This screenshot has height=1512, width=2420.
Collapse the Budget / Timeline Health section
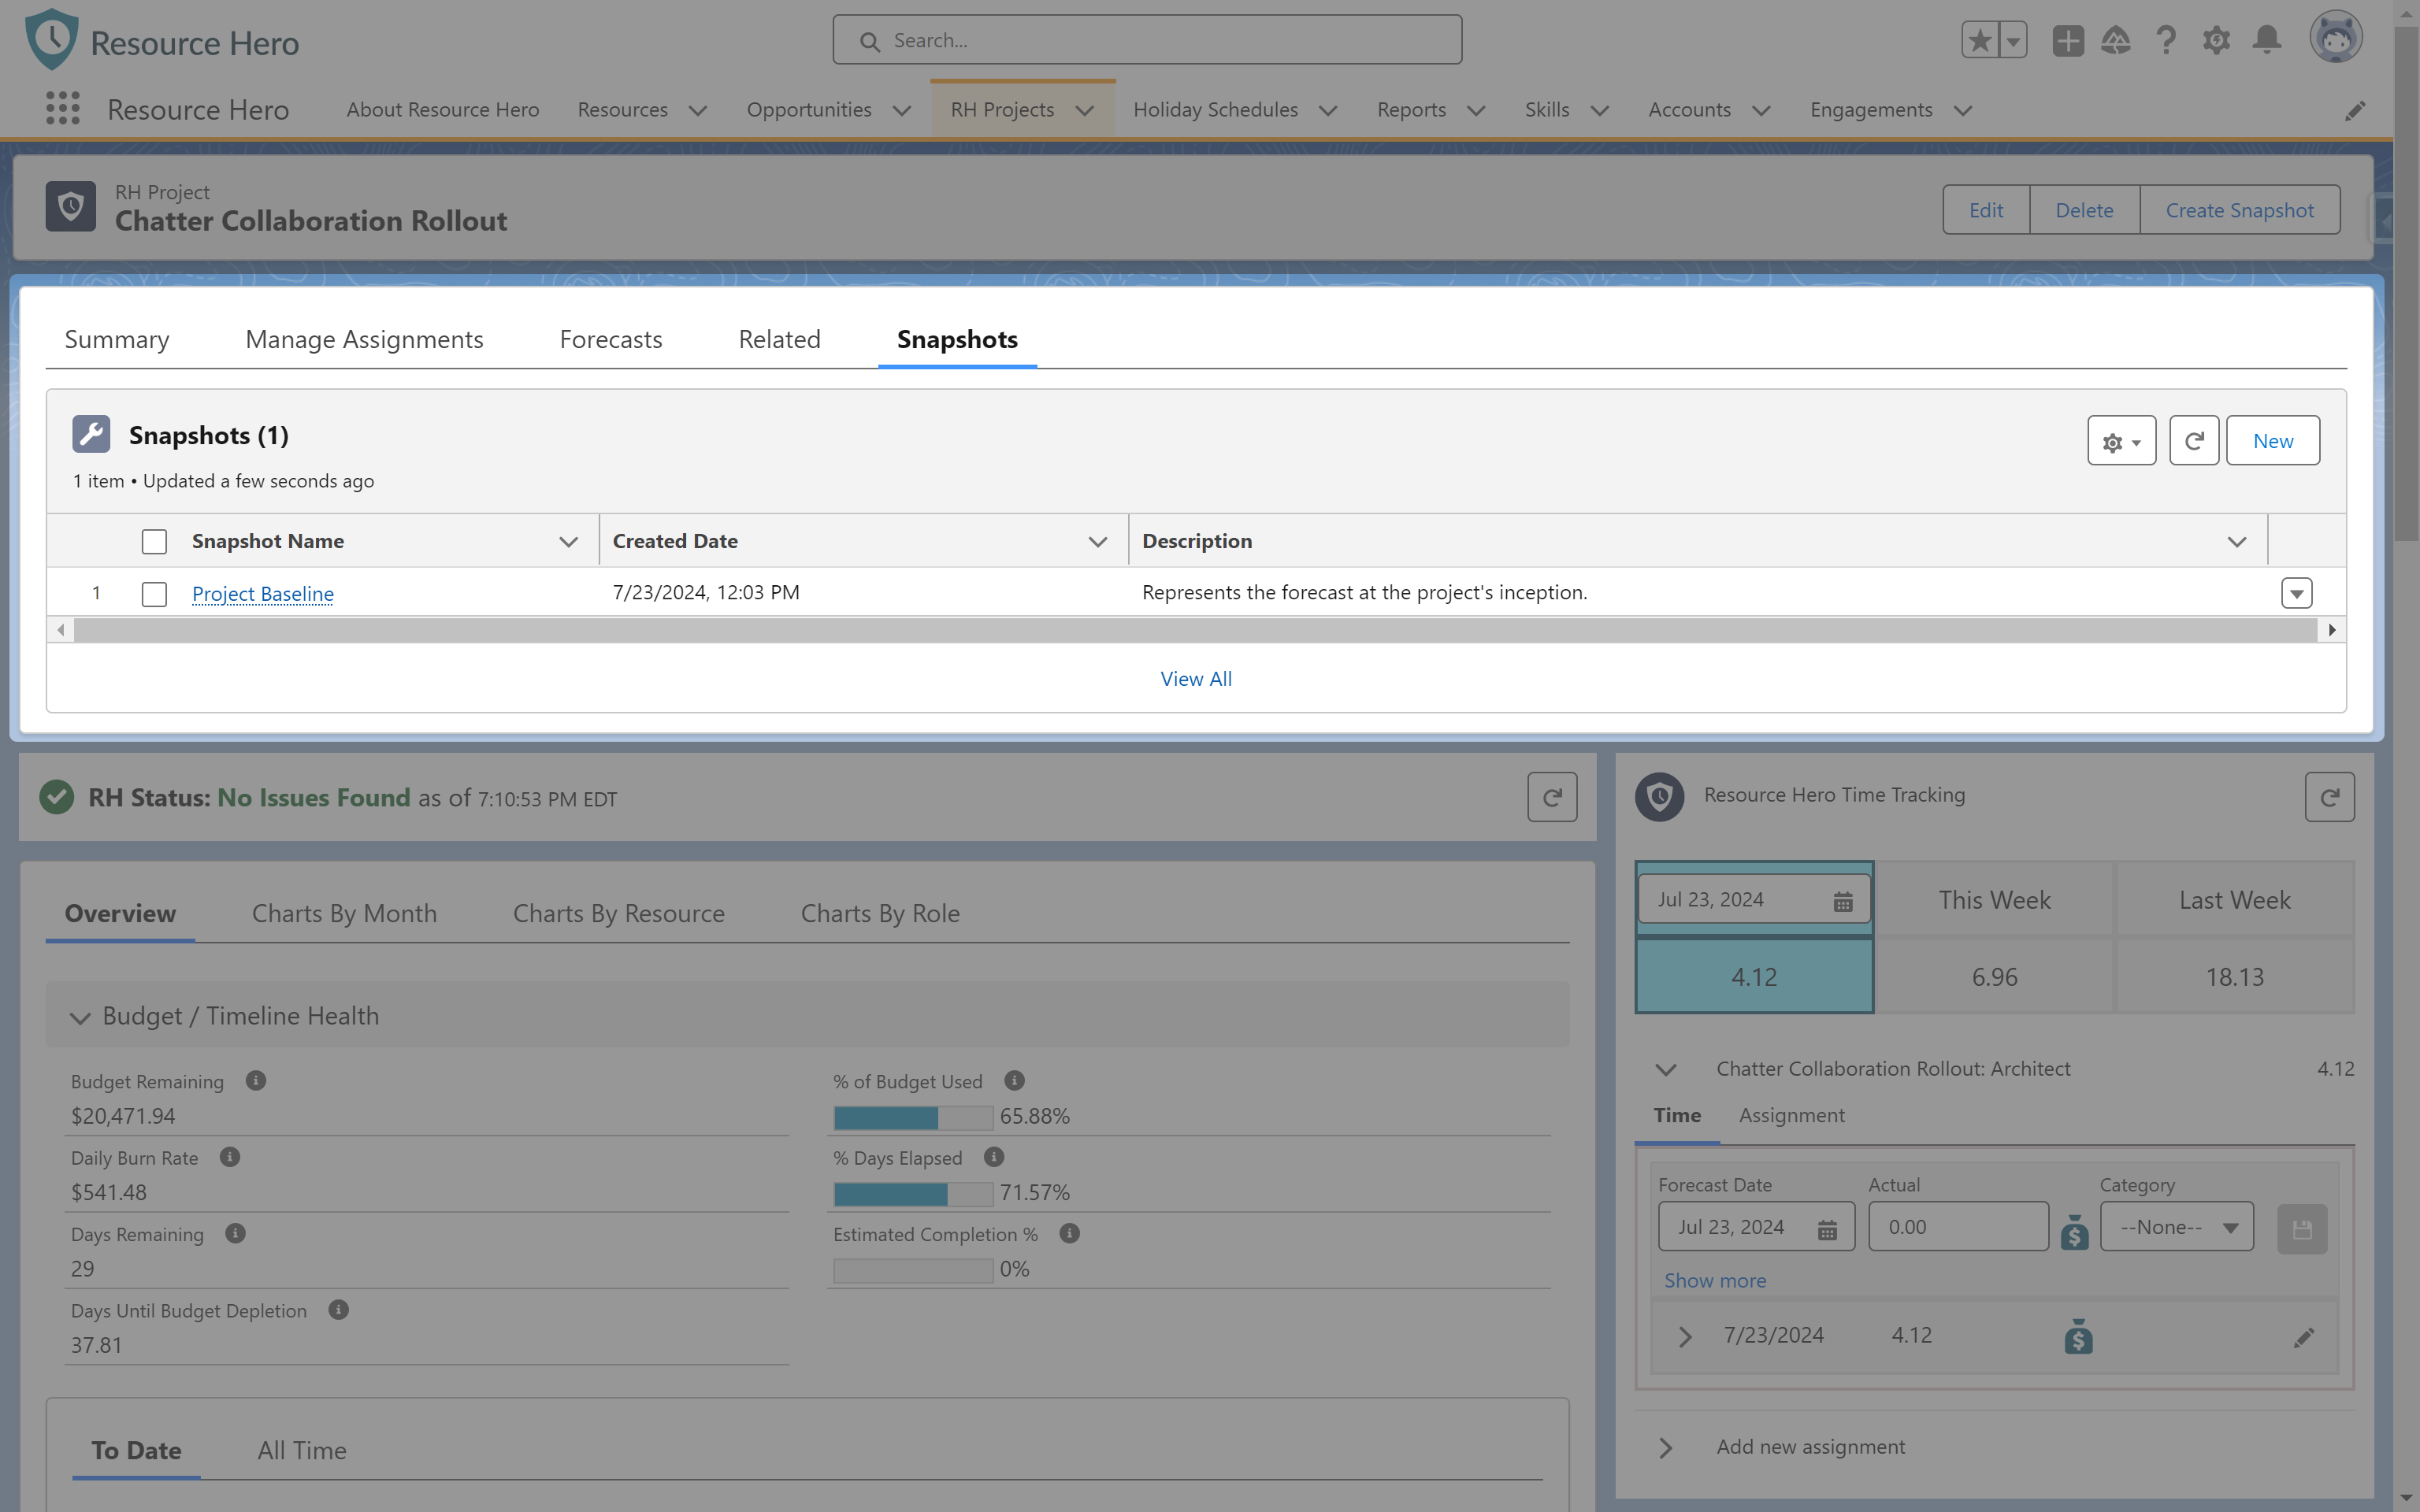click(x=80, y=1017)
